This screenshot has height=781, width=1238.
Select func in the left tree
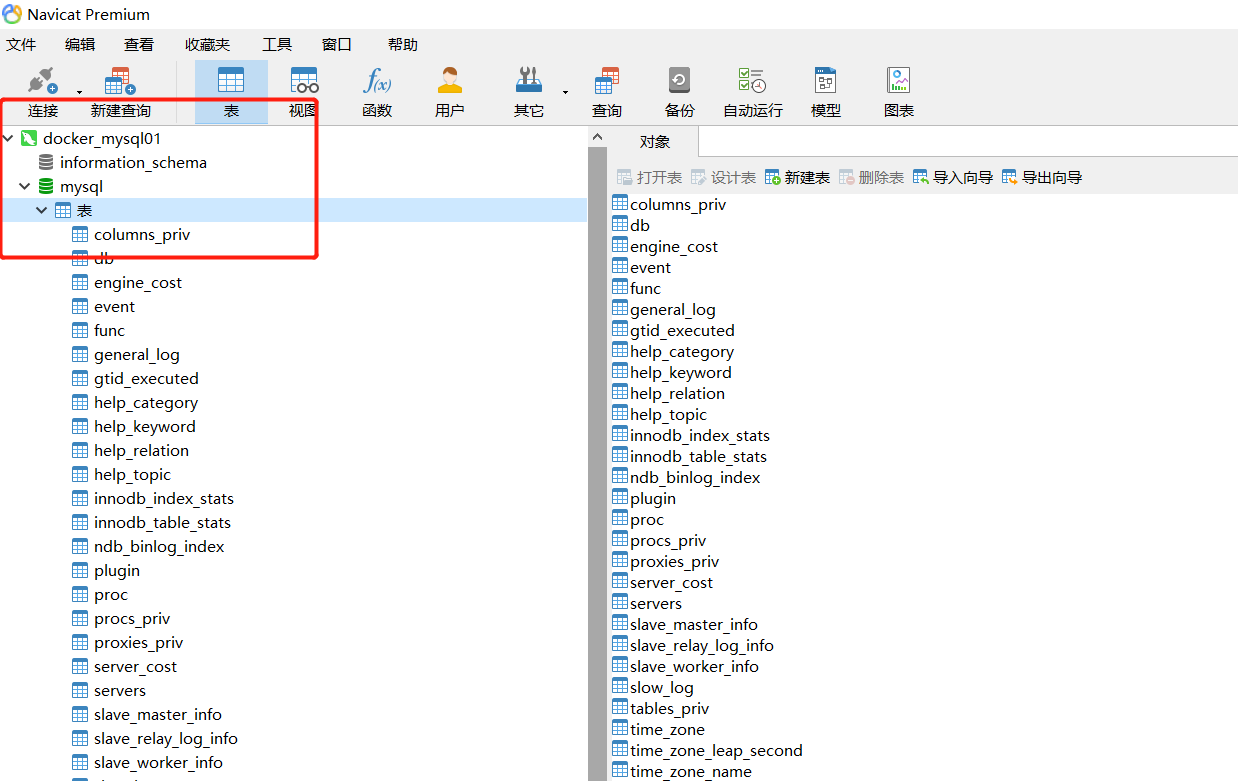109,330
